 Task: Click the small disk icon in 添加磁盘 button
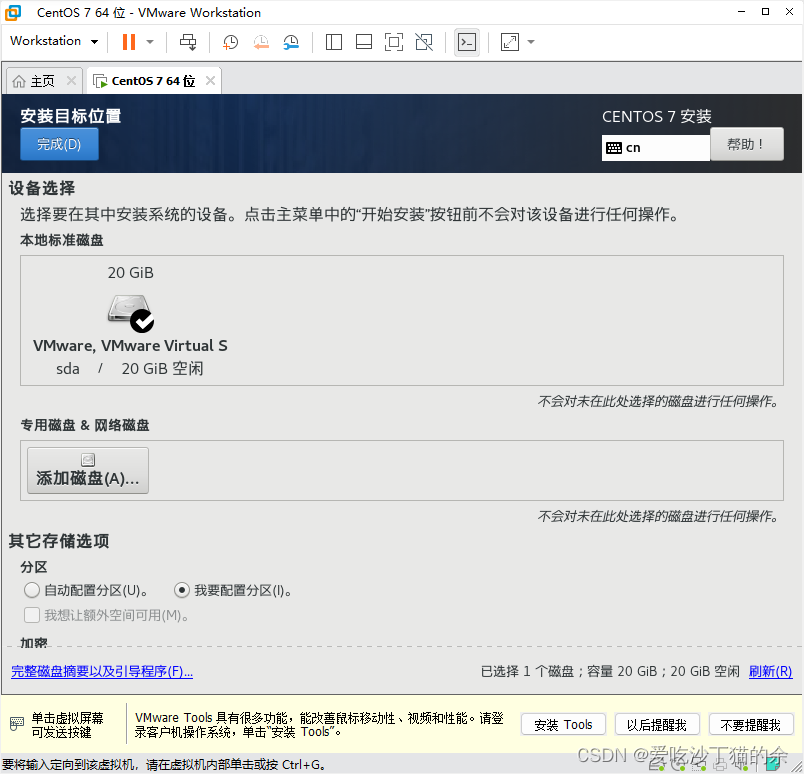point(88,460)
